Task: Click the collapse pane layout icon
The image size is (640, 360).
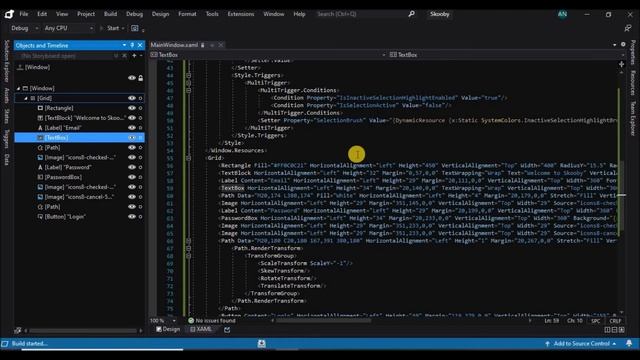Action: [x=621, y=330]
